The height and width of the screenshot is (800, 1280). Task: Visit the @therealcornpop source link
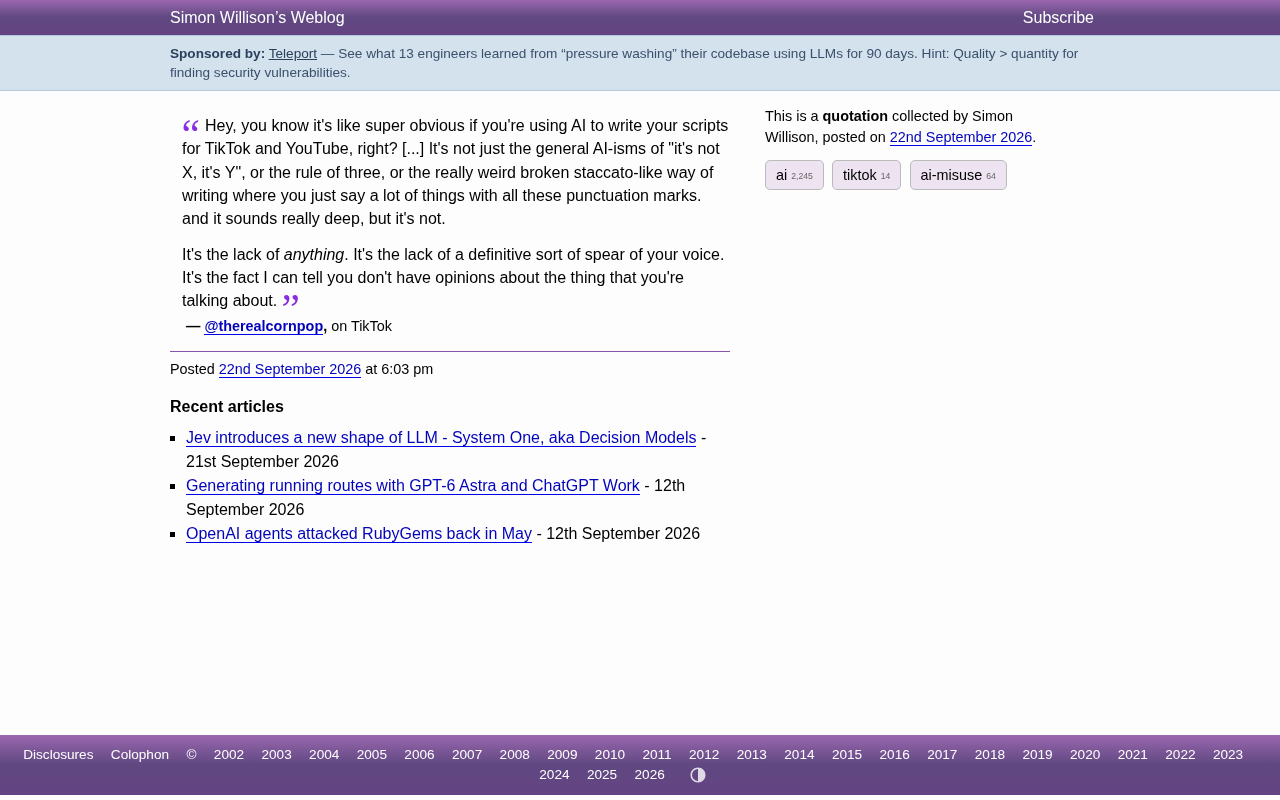tap(264, 326)
